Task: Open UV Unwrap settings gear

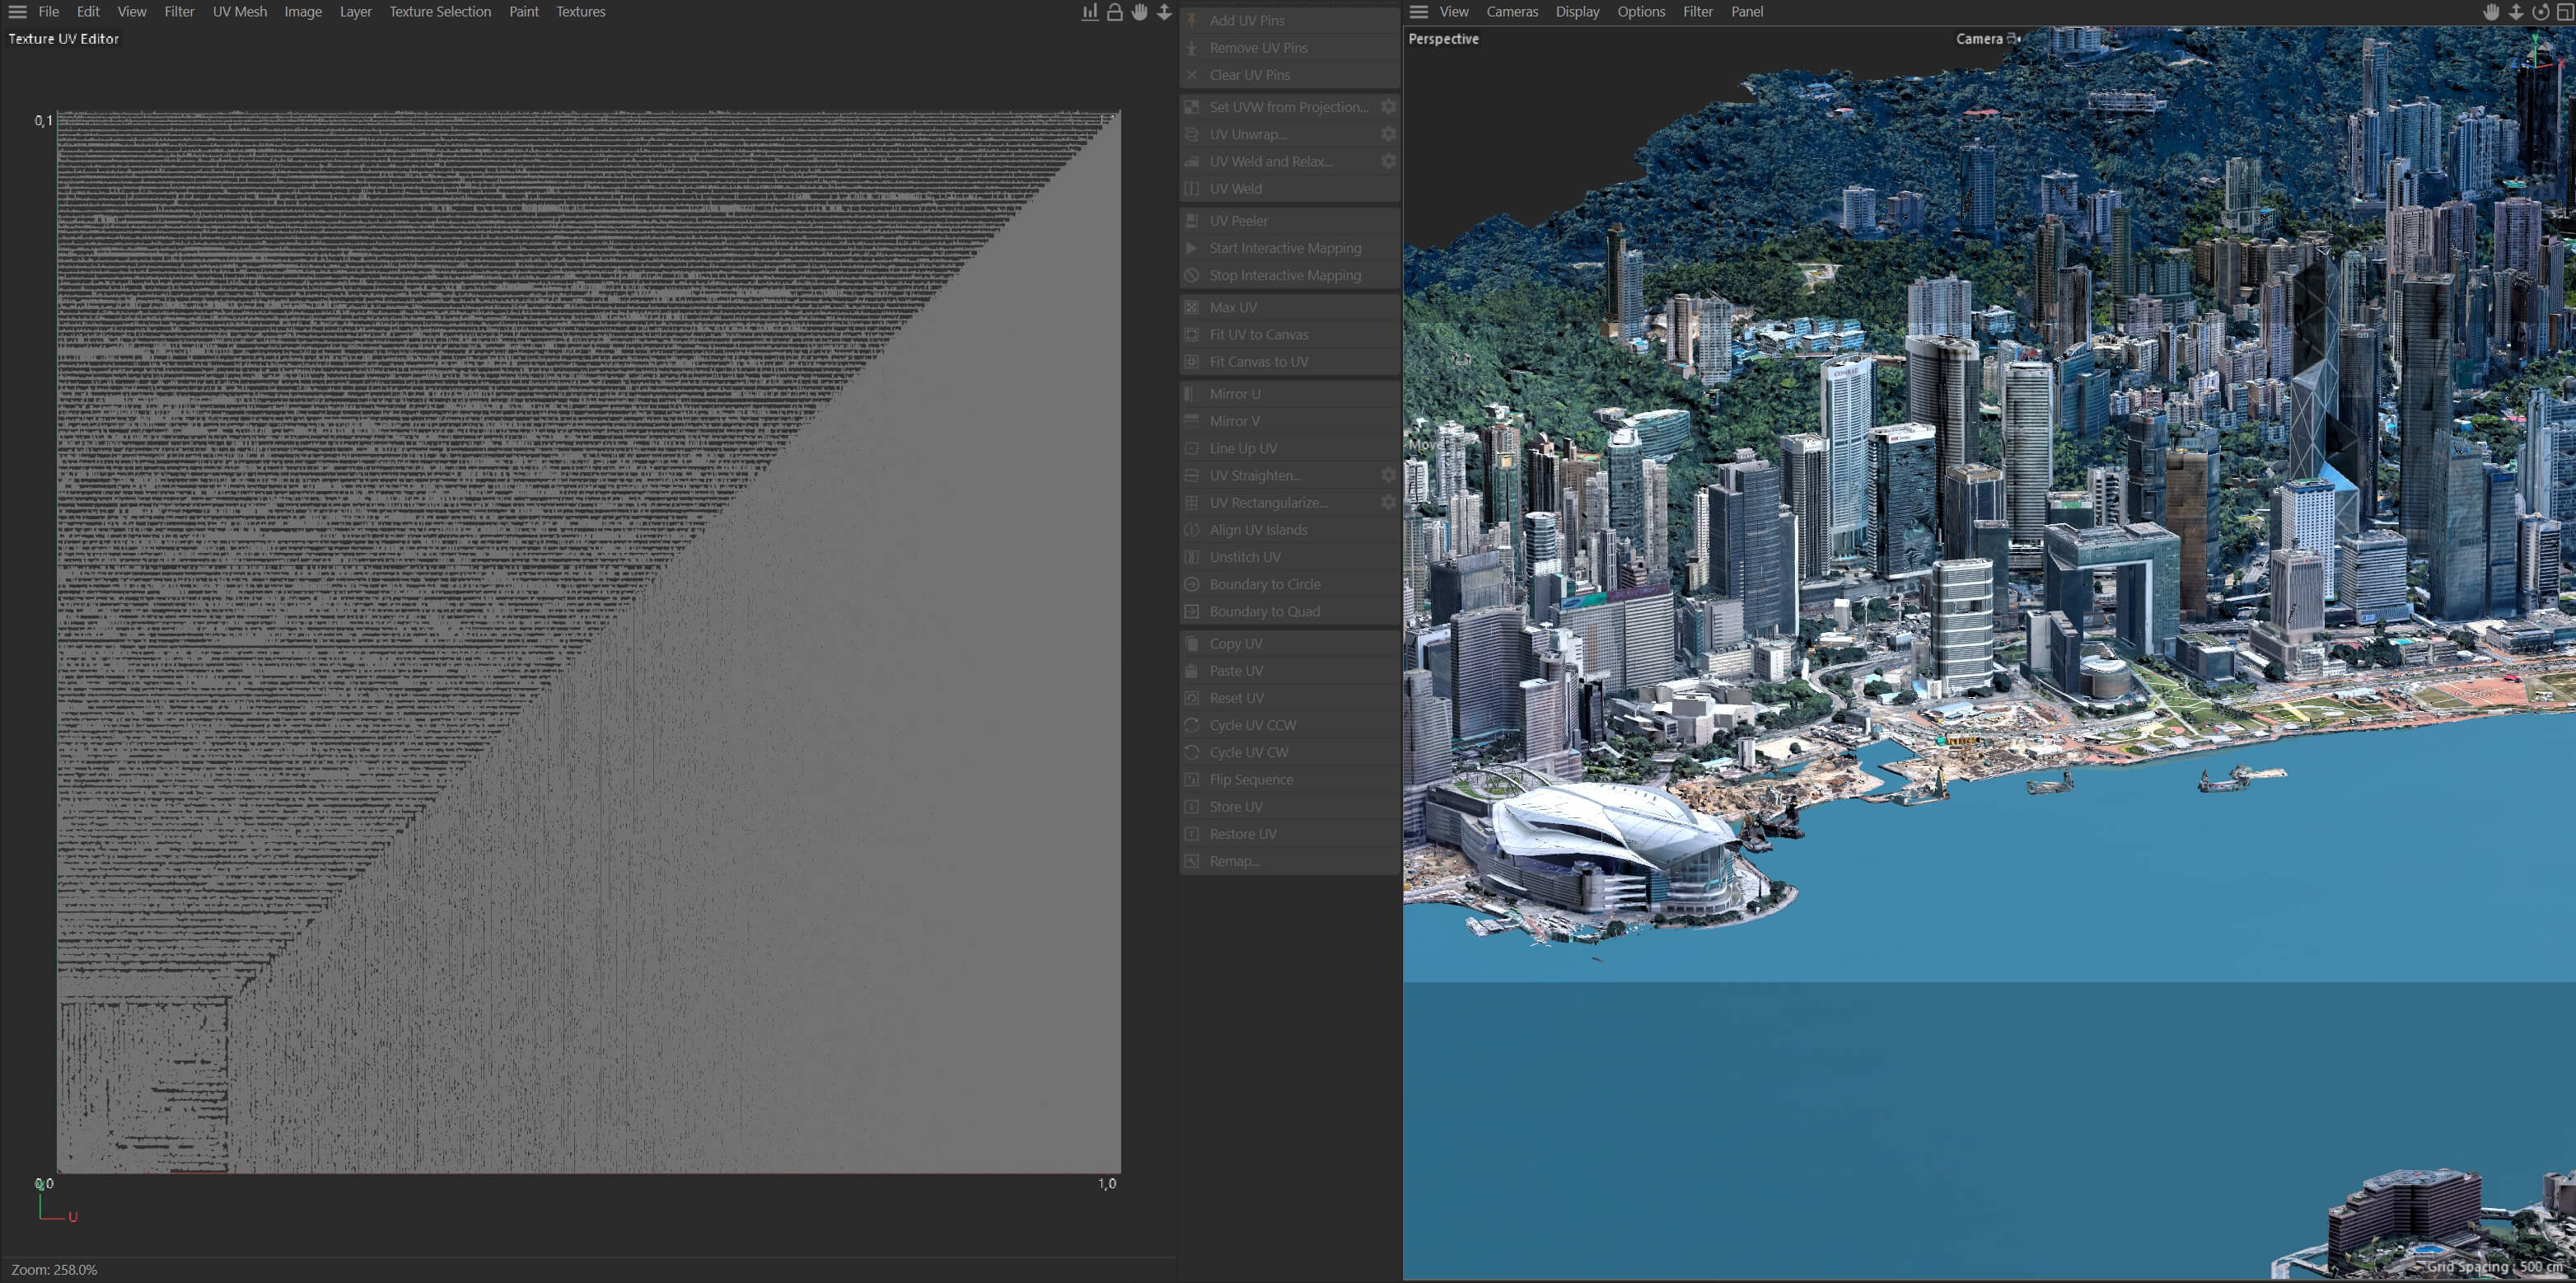Action: coord(1389,134)
